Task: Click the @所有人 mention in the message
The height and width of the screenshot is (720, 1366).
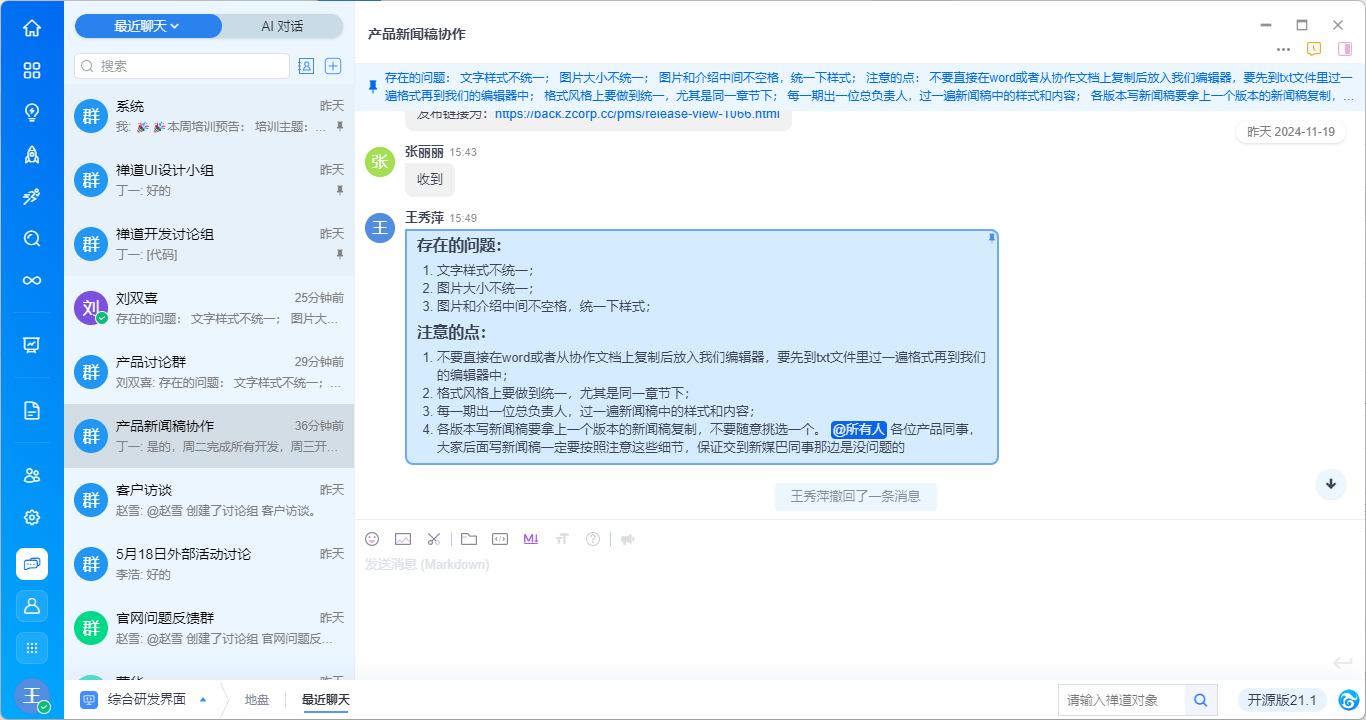Action: [859, 429]
